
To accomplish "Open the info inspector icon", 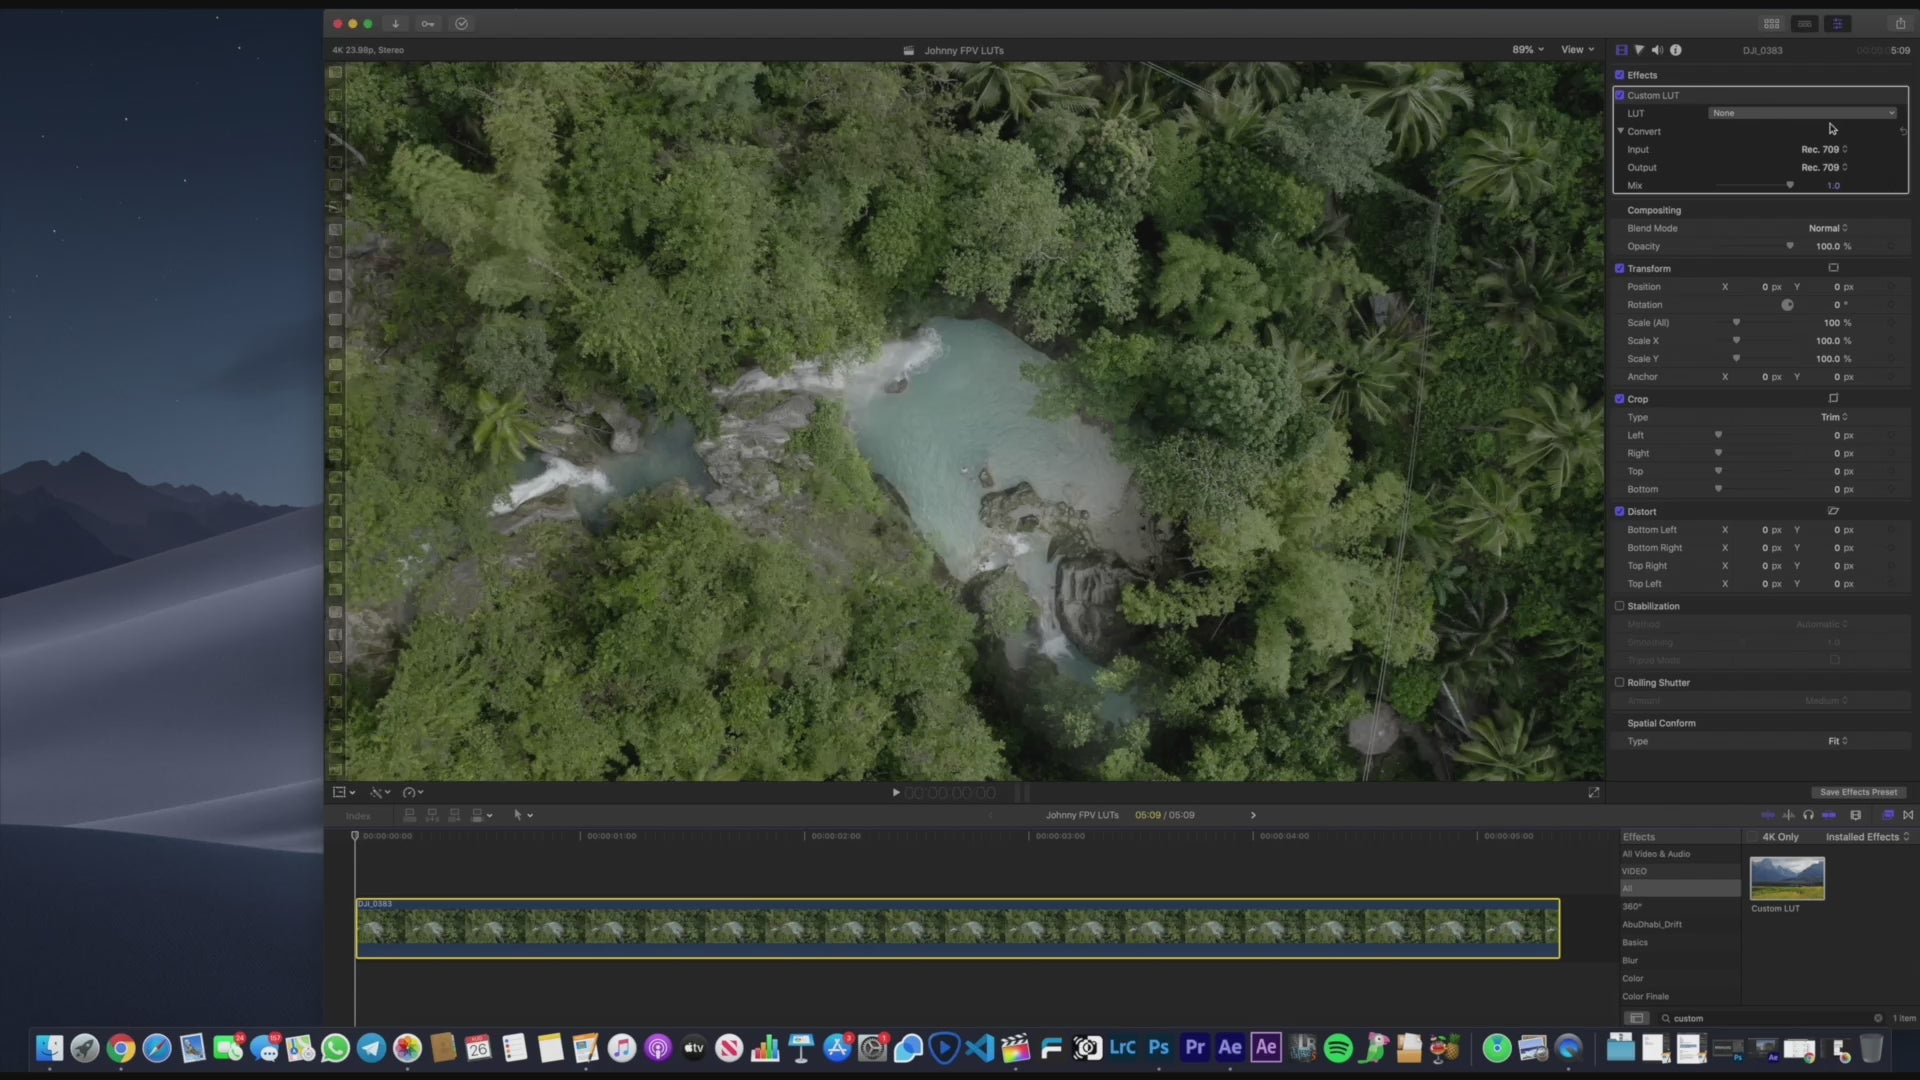I will (1676, 50).
